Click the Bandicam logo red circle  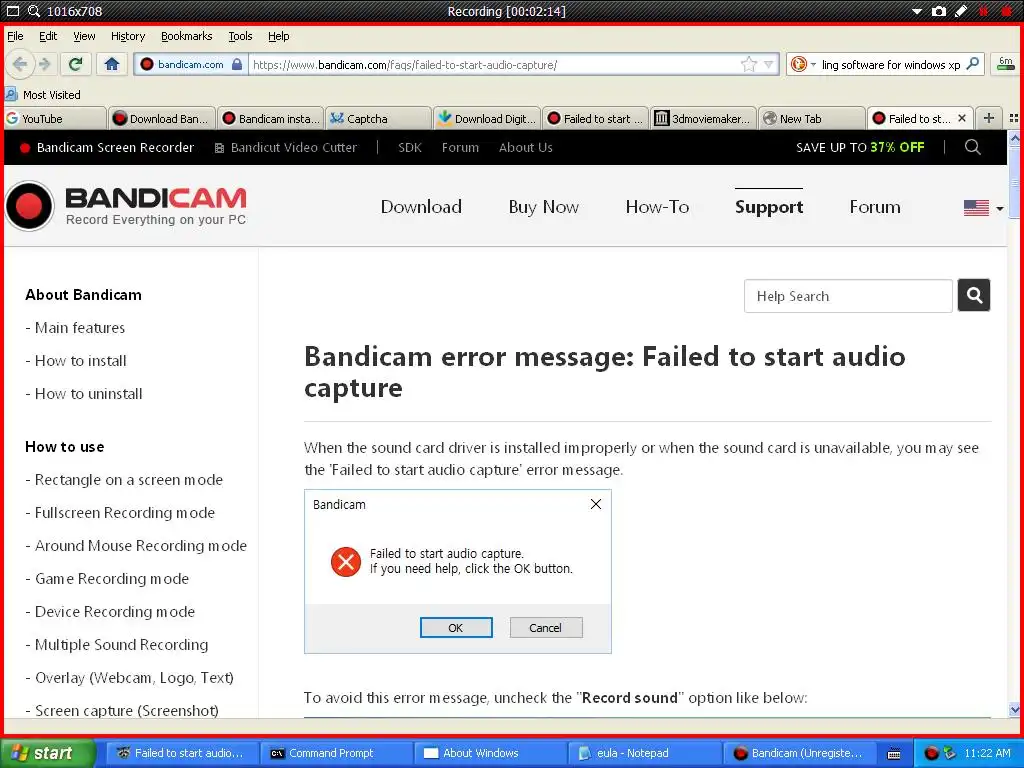pyautogui.click(x=29, y=206)
